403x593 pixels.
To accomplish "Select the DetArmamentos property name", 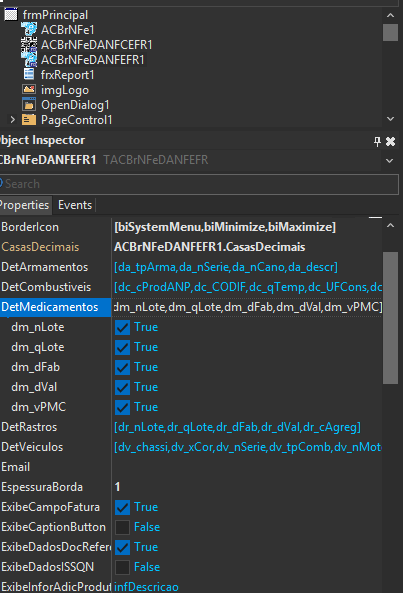I will 45,267.
